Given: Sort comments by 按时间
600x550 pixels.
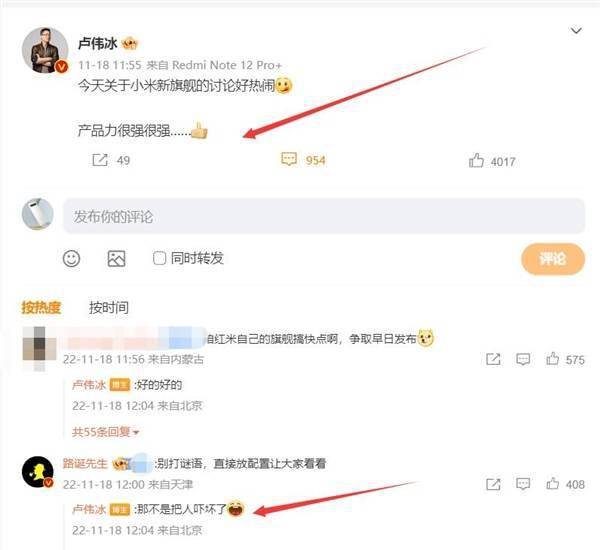Looking at the screenshot, I should tap(109, 307).
